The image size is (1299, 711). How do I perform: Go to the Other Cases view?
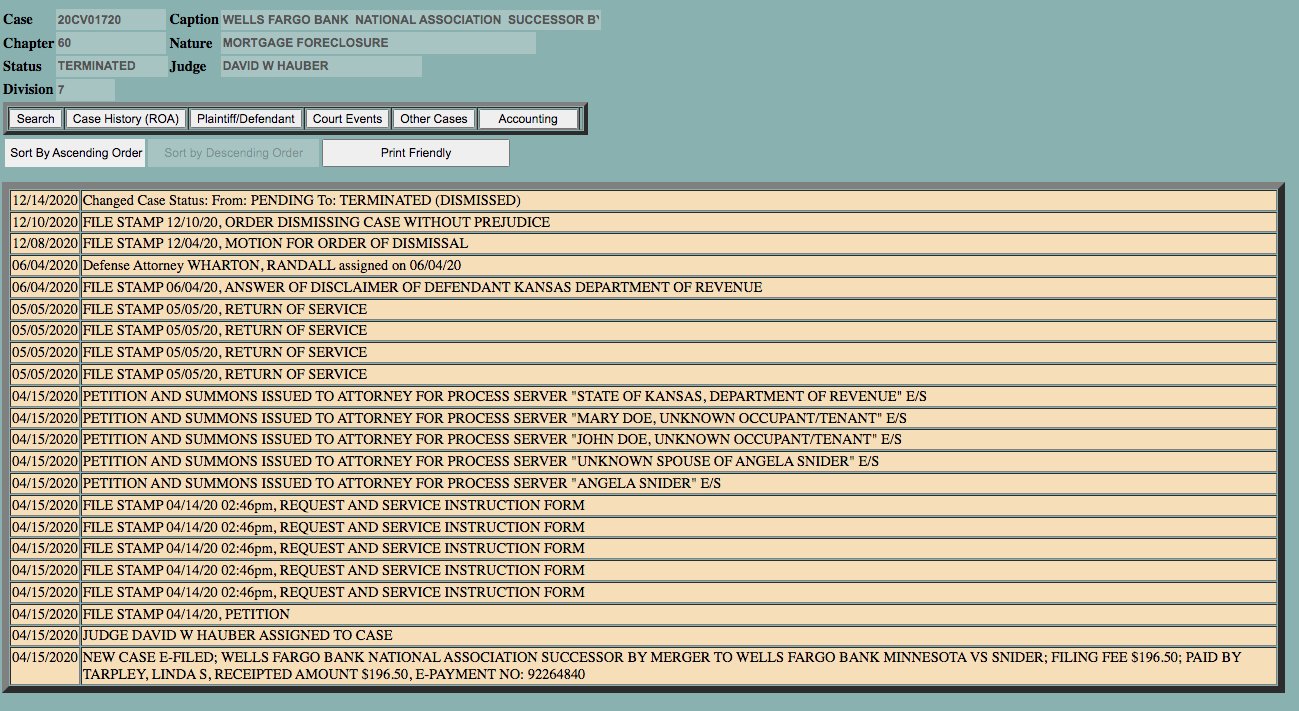click(x=434, y=119)
